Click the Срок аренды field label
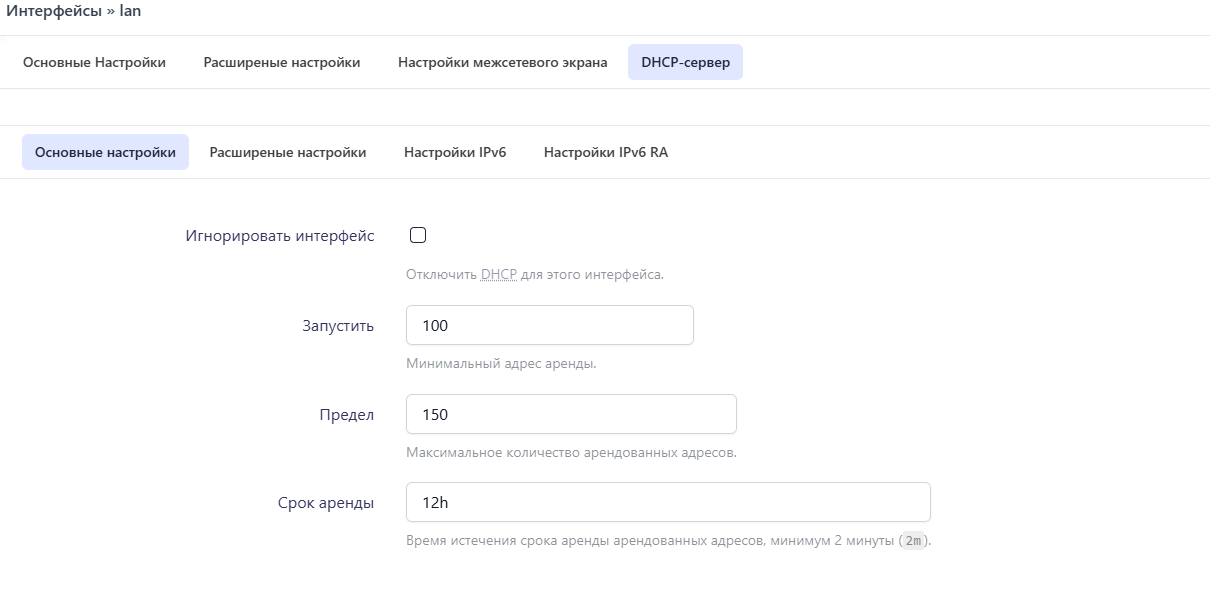 326,503
